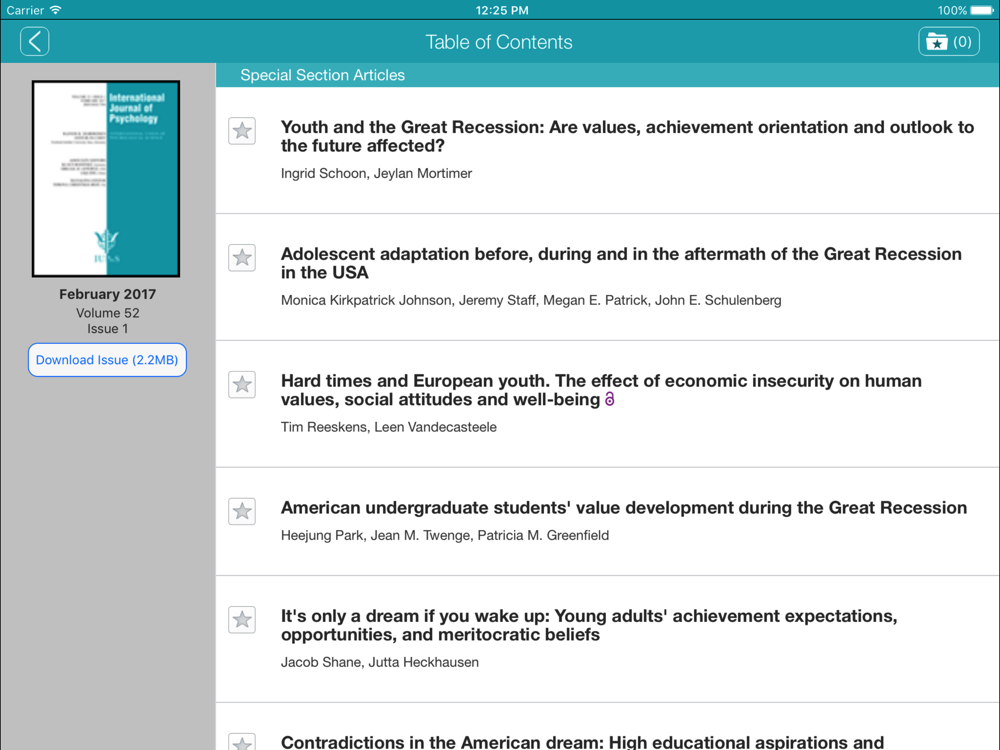Tap the Wi-Fi status icon

[55, 10]
